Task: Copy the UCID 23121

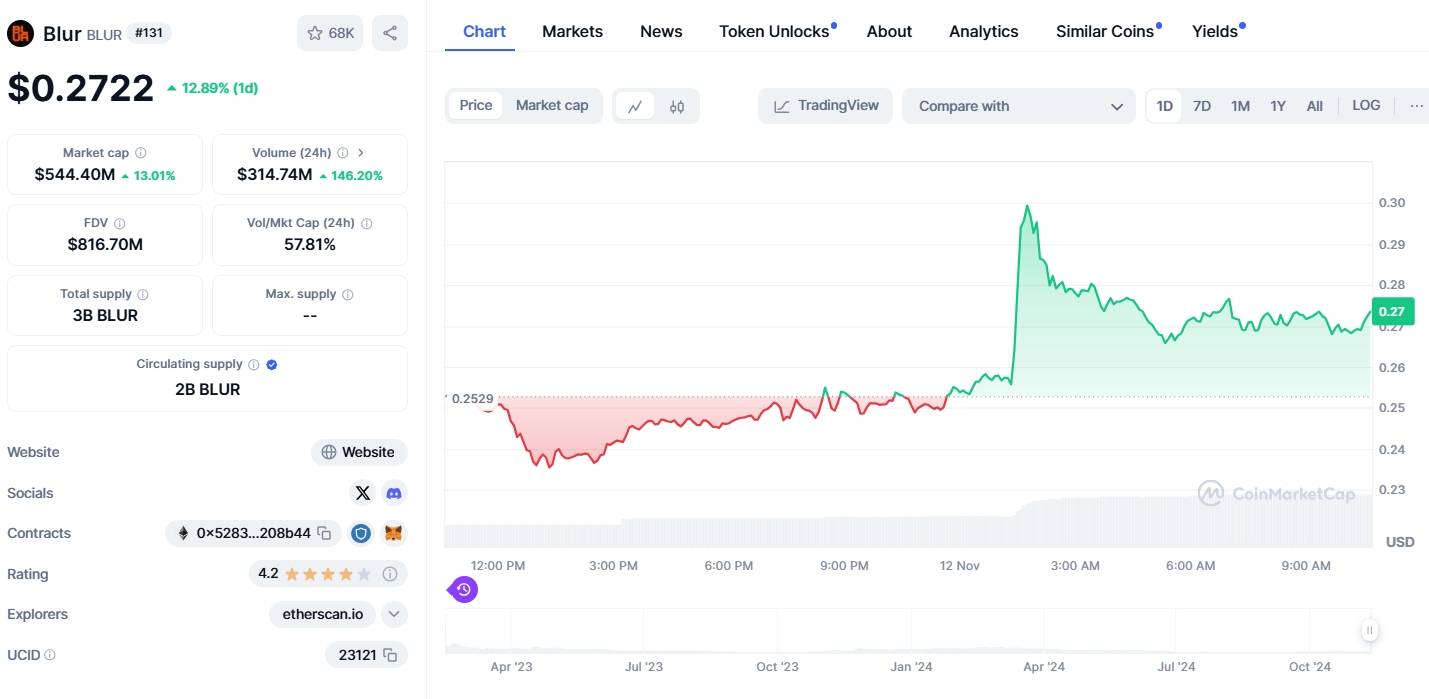Action: 391,655
